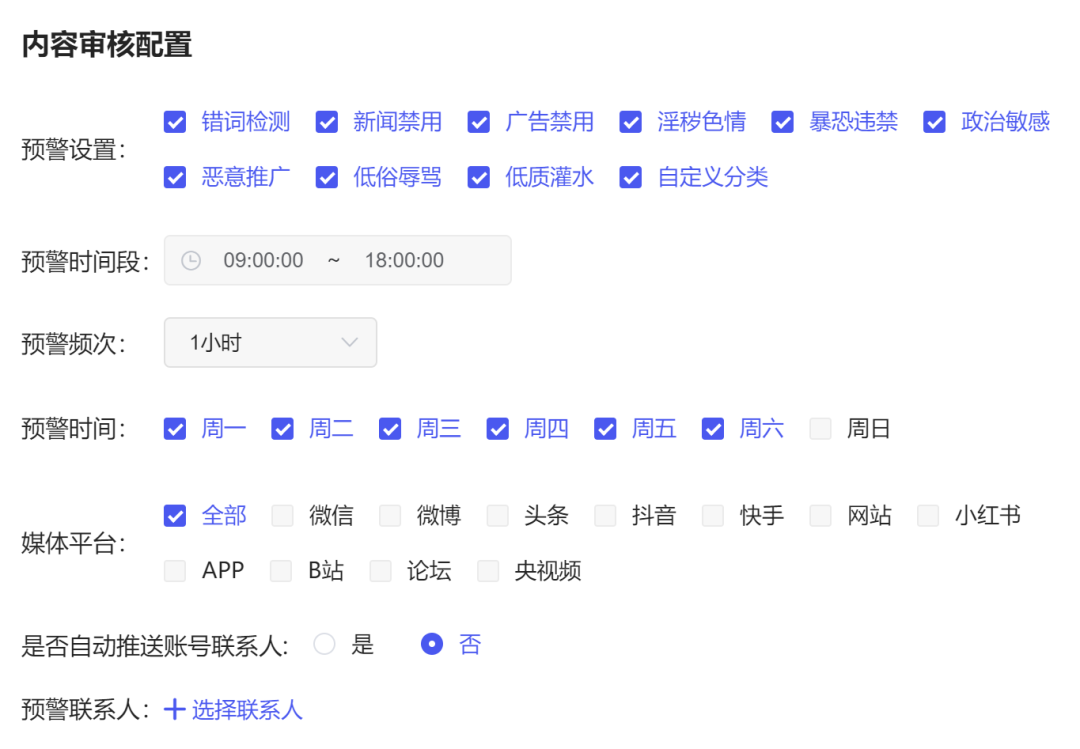This screenshot has height=749, width=1080.
Task: Uncheck the 全部 platform checkbox
Action: click(175, 515)
